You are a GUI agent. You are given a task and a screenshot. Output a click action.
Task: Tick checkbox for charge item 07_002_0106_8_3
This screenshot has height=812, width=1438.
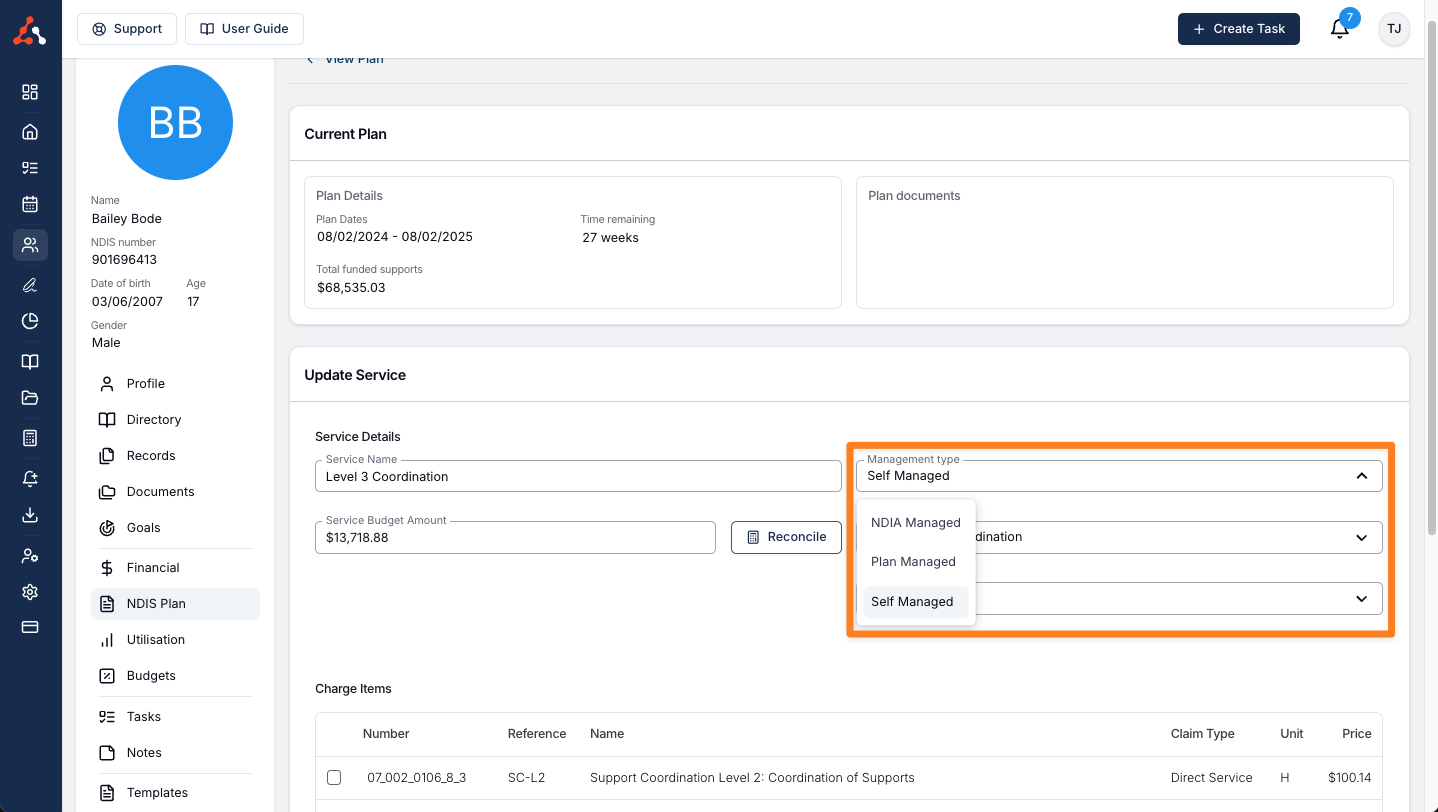pos(334,777)
